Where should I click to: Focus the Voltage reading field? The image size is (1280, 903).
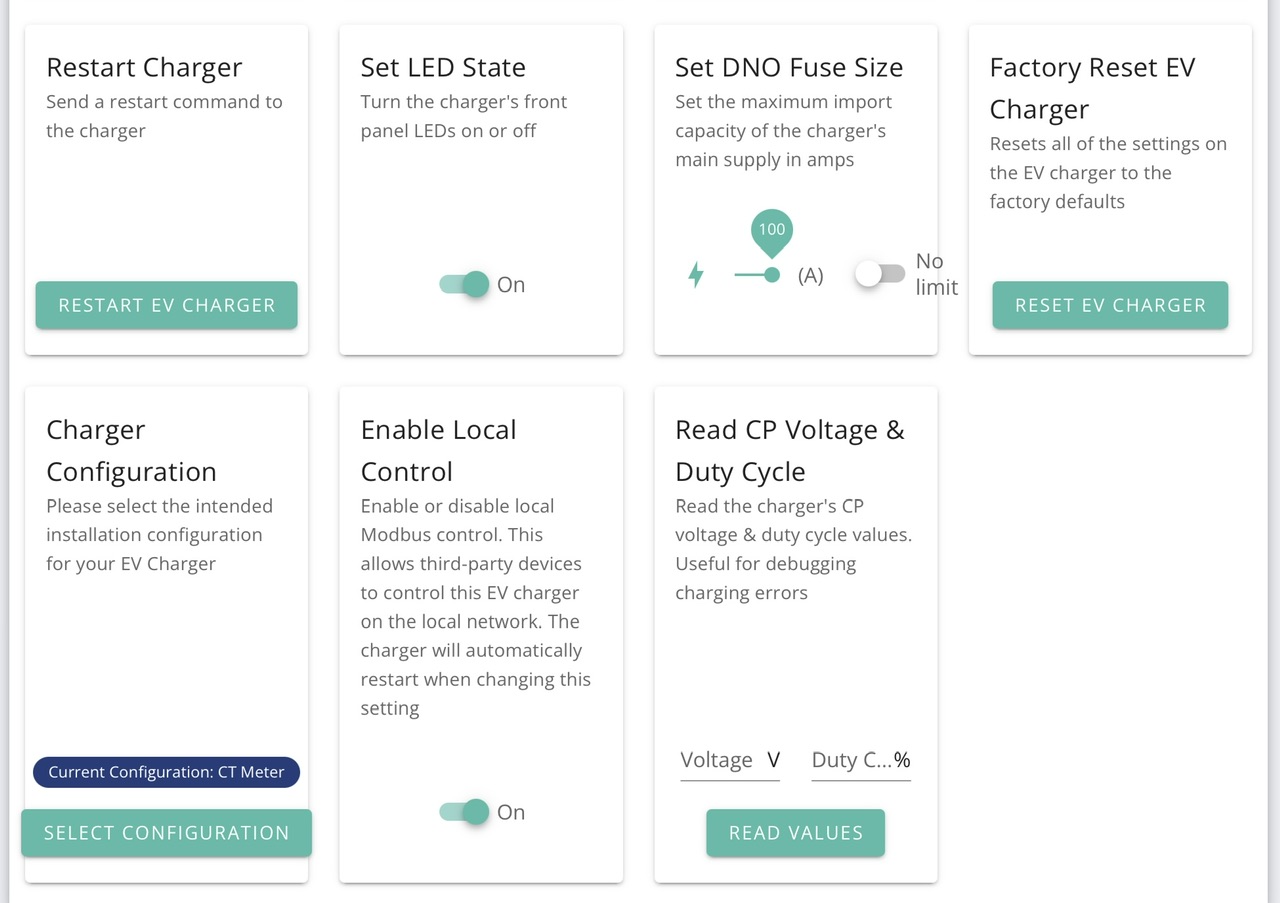click(x=729, y=761)
